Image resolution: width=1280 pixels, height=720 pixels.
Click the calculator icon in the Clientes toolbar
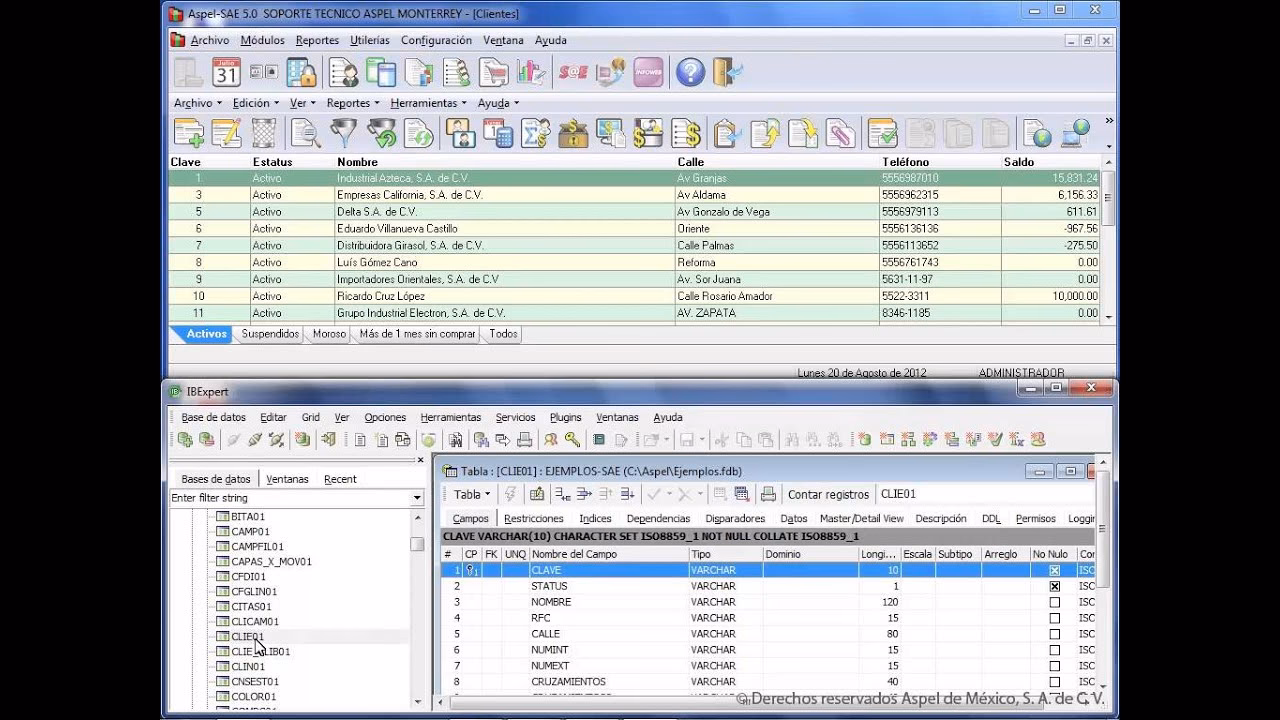point(497,132)
